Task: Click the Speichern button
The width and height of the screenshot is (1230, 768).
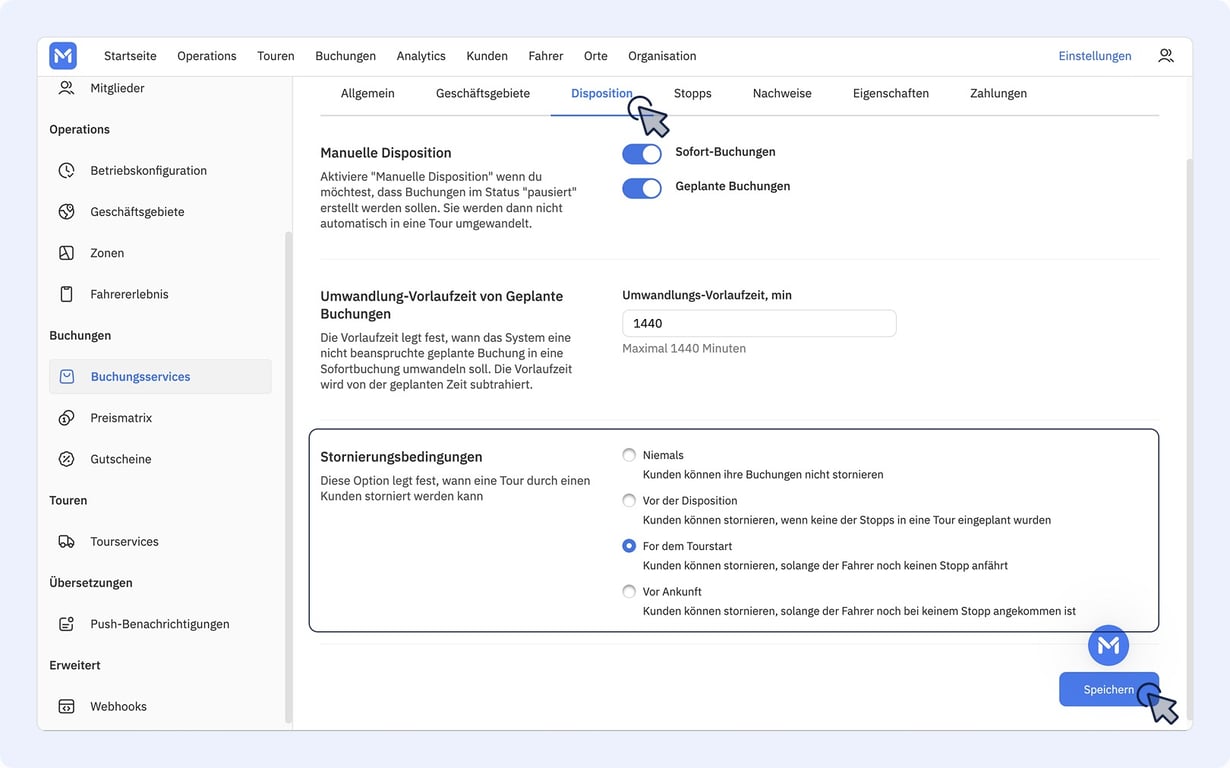Action: click(1109, 689)
